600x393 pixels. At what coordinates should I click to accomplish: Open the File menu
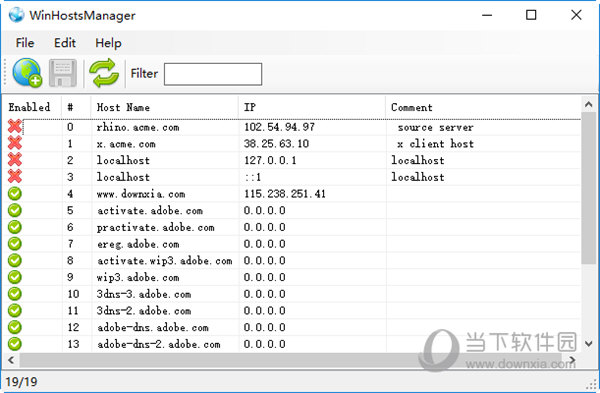click(25, 43)
